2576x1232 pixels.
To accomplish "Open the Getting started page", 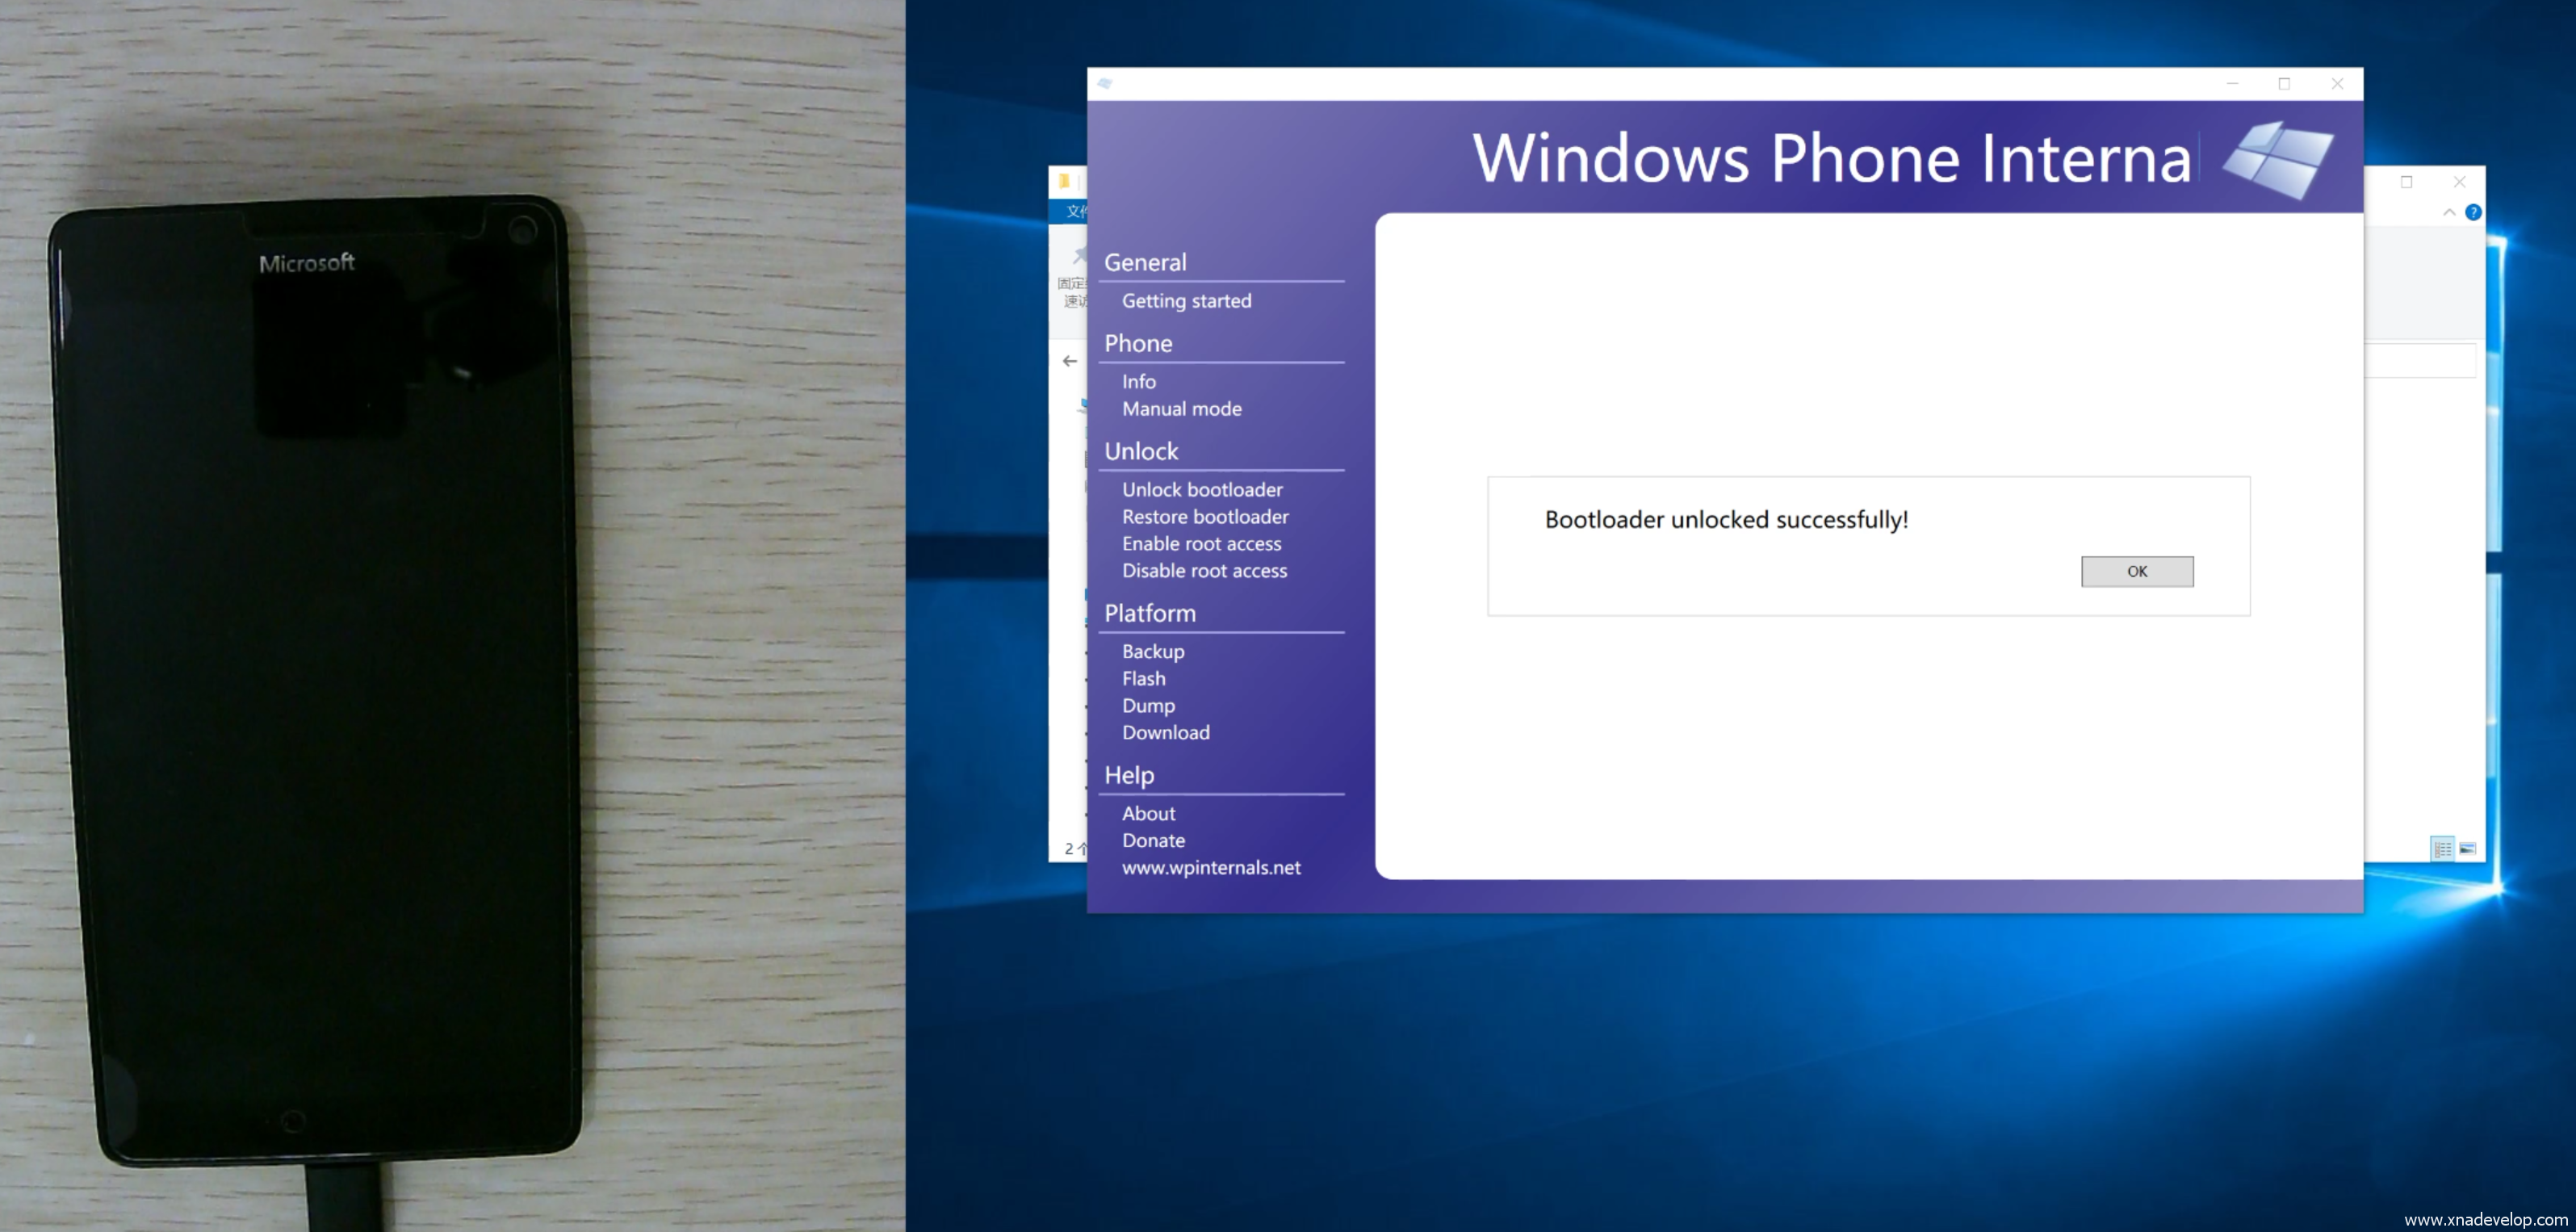I will pos(1186,301).
